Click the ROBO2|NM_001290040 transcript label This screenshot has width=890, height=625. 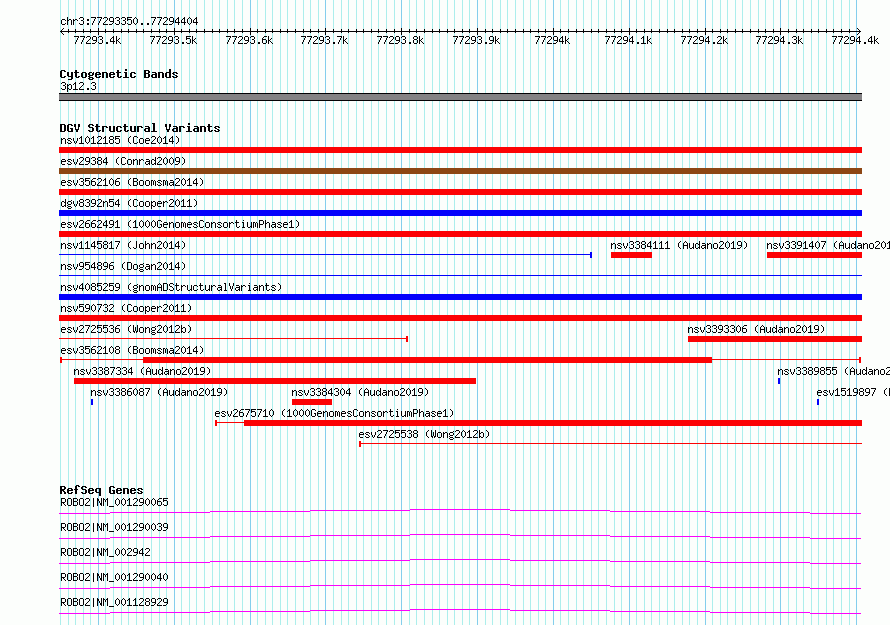click(x=114, y=577)
